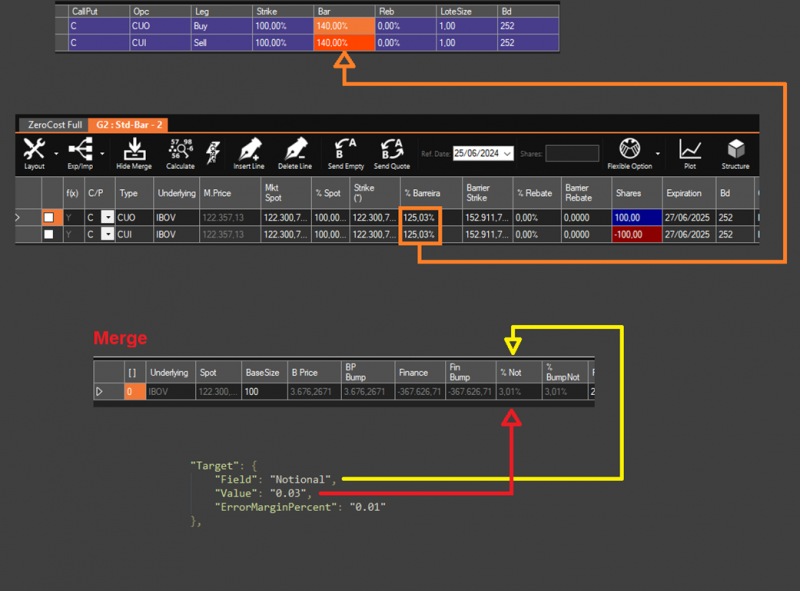Screen dimensions: 800x591
Task: Switch to the ZeroCost Full tab
Action: (53, 124)
